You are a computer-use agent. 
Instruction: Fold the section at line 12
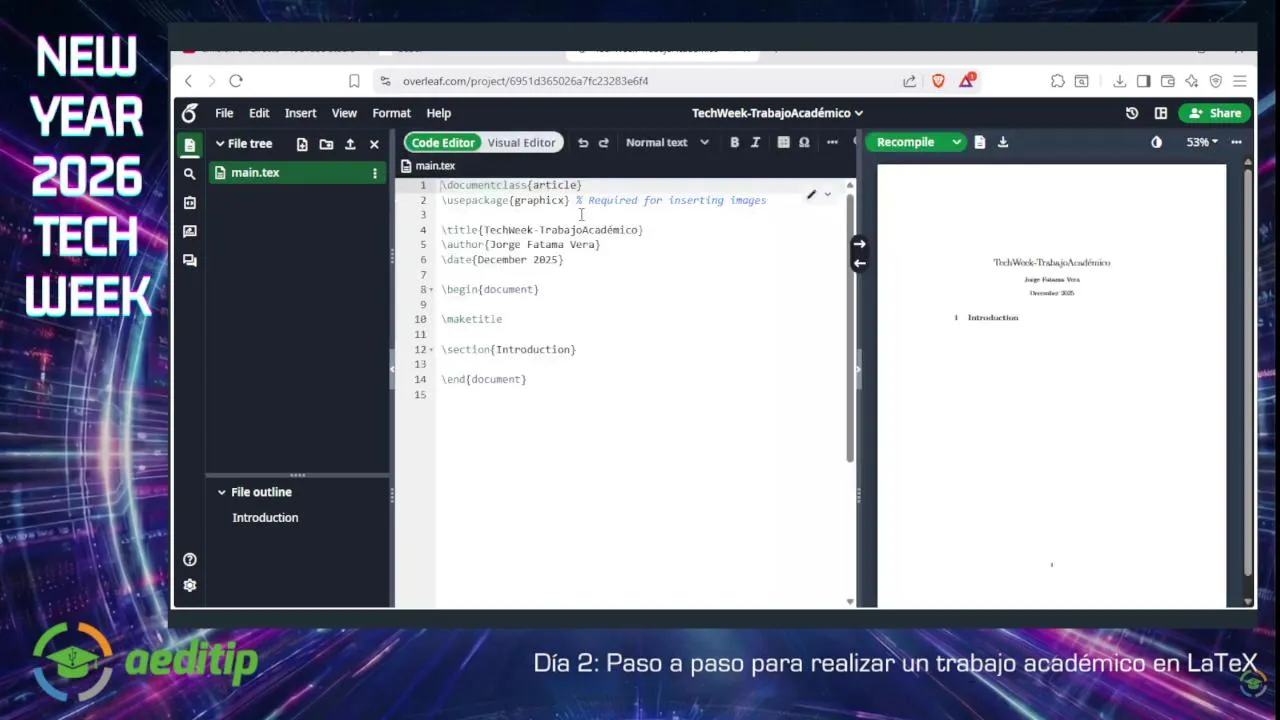click(431, 350)
